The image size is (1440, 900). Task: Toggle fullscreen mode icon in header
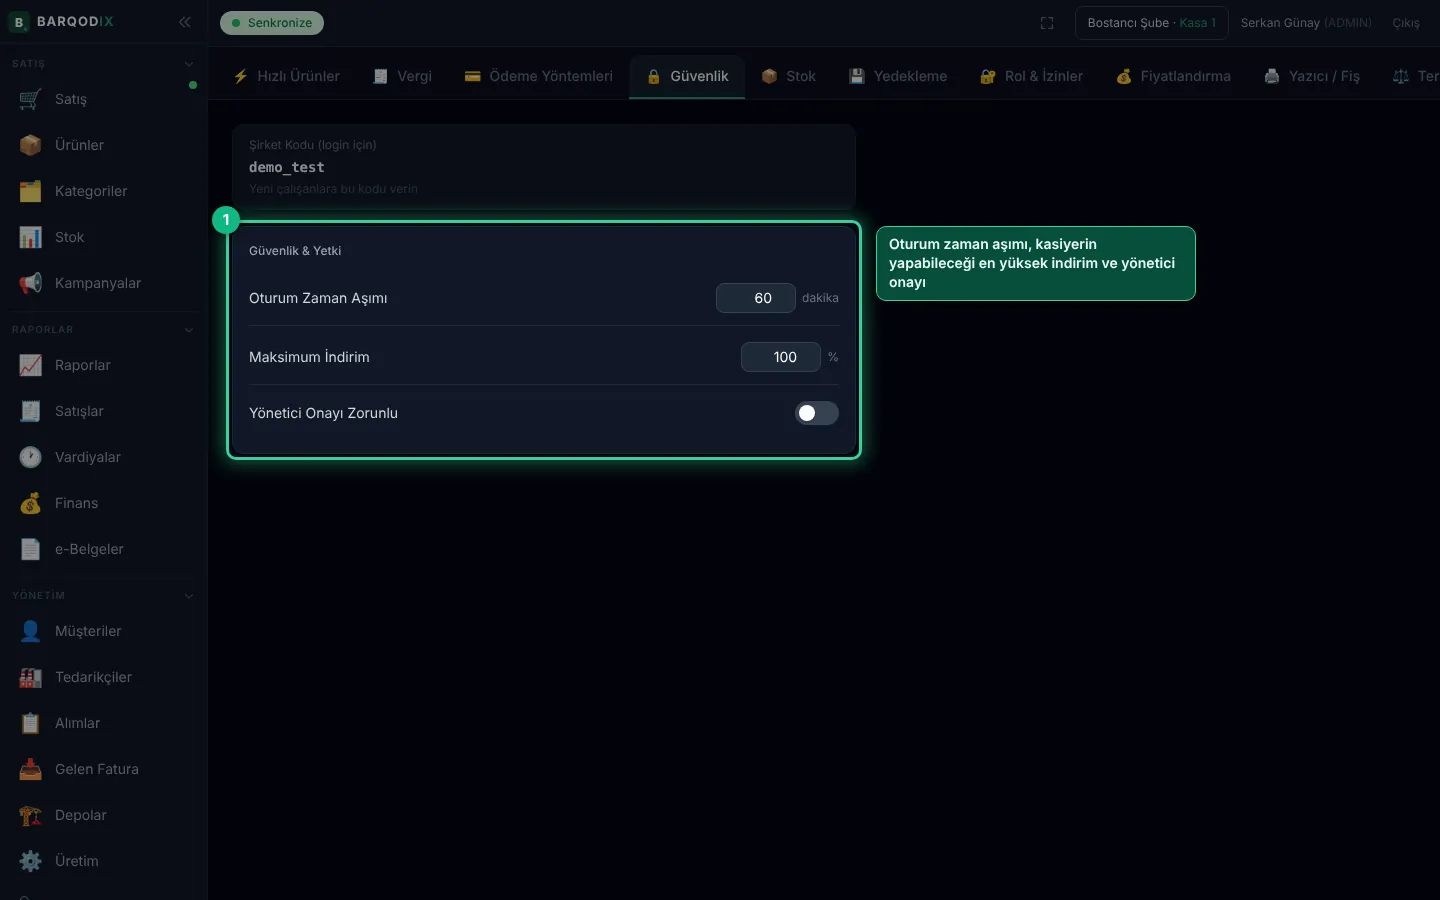[1047, 23]
